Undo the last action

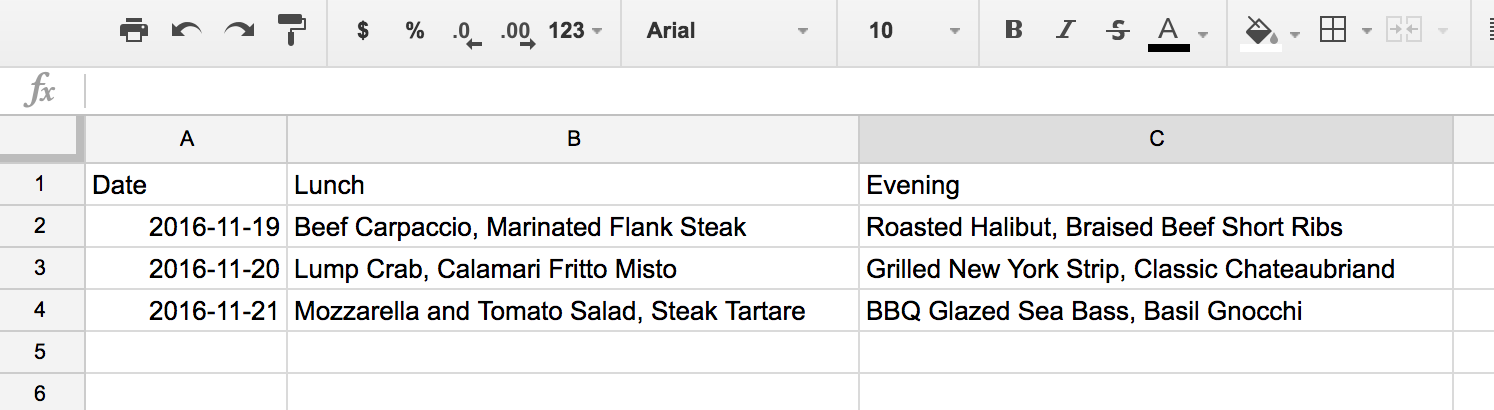tap(186, 31)
